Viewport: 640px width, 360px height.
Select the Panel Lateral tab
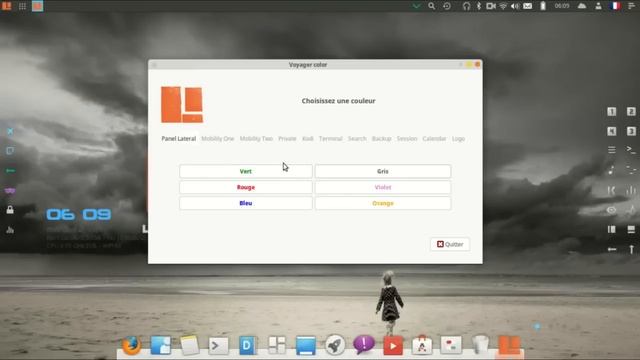tap(178, 139)
